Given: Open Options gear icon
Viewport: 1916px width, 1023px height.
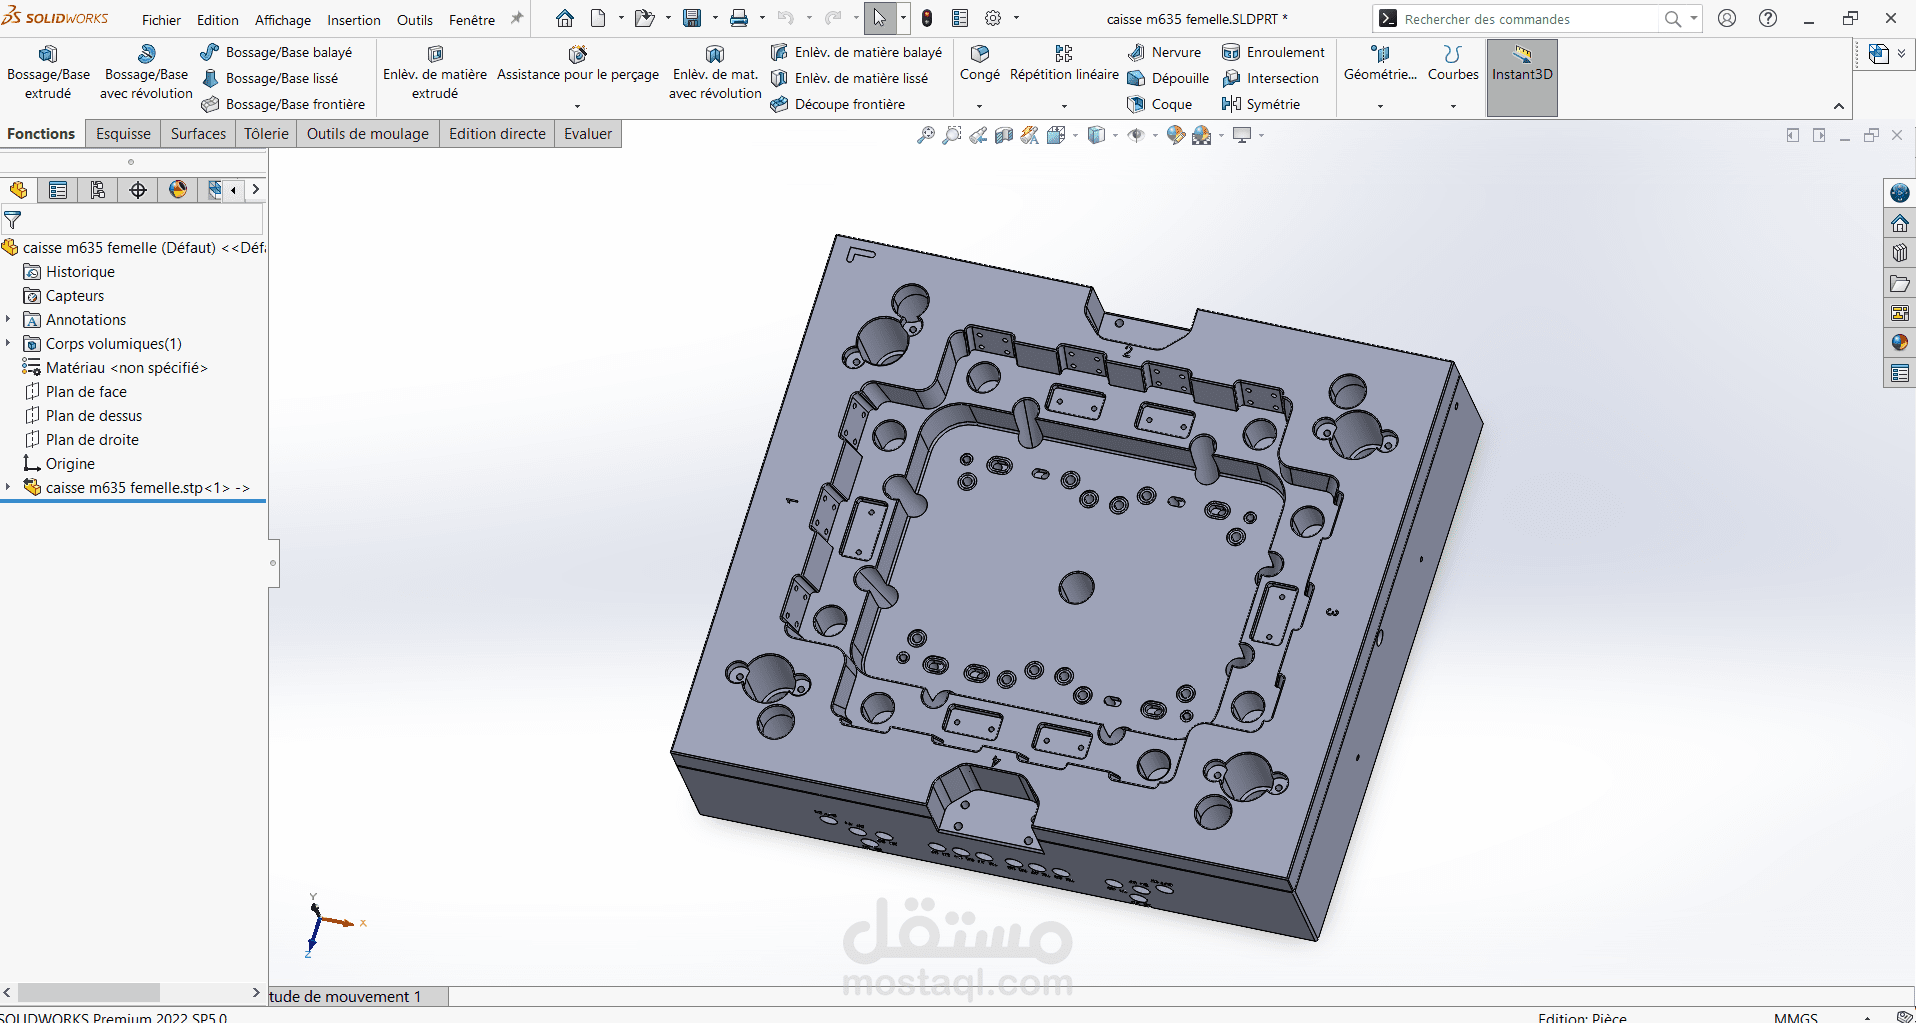Looking at the screenshot, I should [x=993, y=18].
